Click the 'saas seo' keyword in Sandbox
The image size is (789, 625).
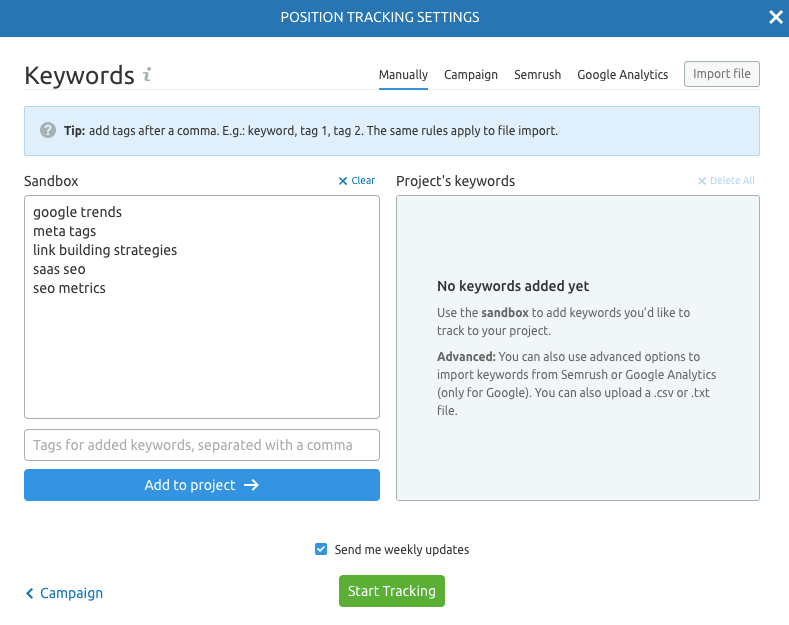click(59, 269)
